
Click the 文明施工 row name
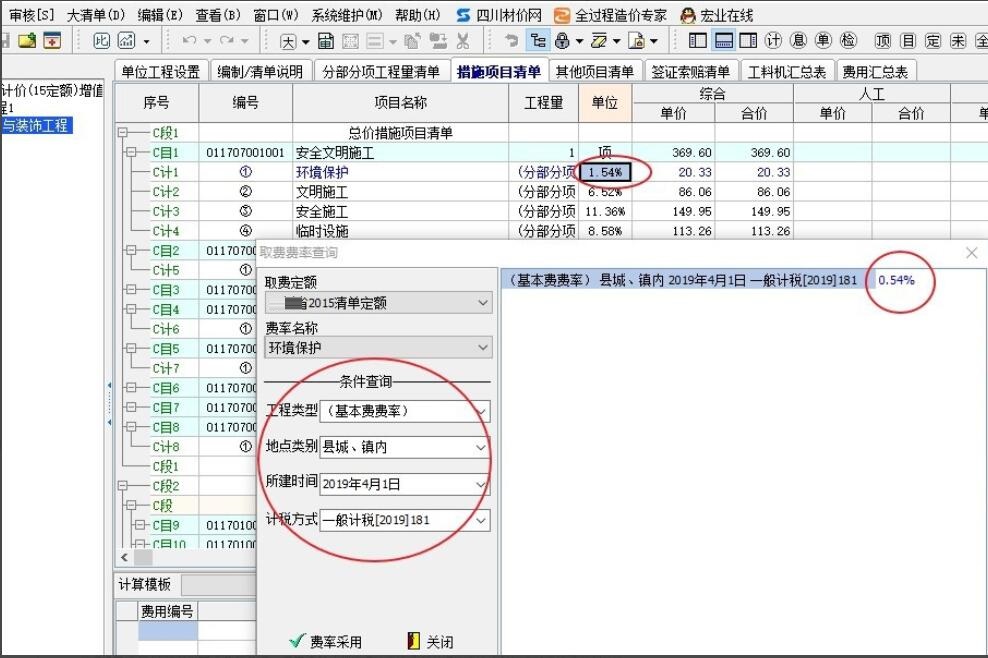pyautogui.click(x=322, y=192)
